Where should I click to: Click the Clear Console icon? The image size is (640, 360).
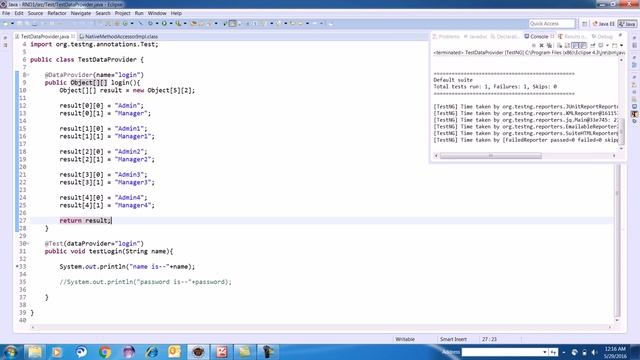[559, 46]
